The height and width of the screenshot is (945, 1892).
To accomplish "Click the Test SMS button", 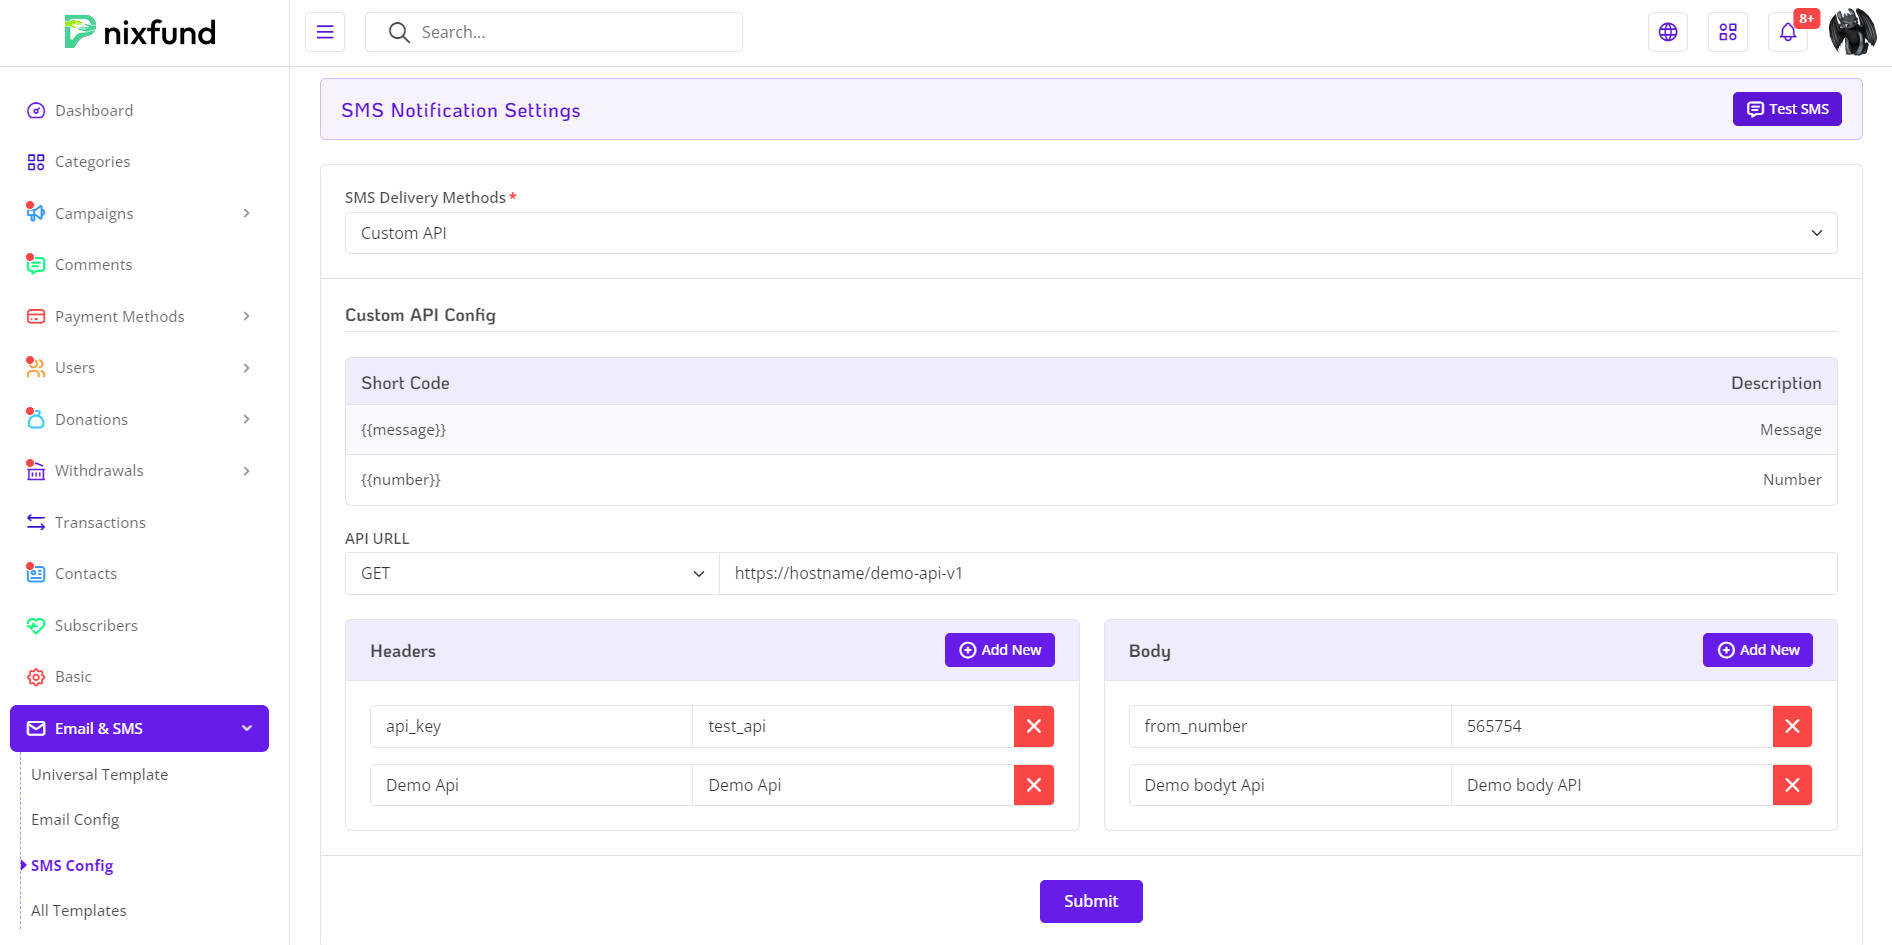I will point(1786,109).
